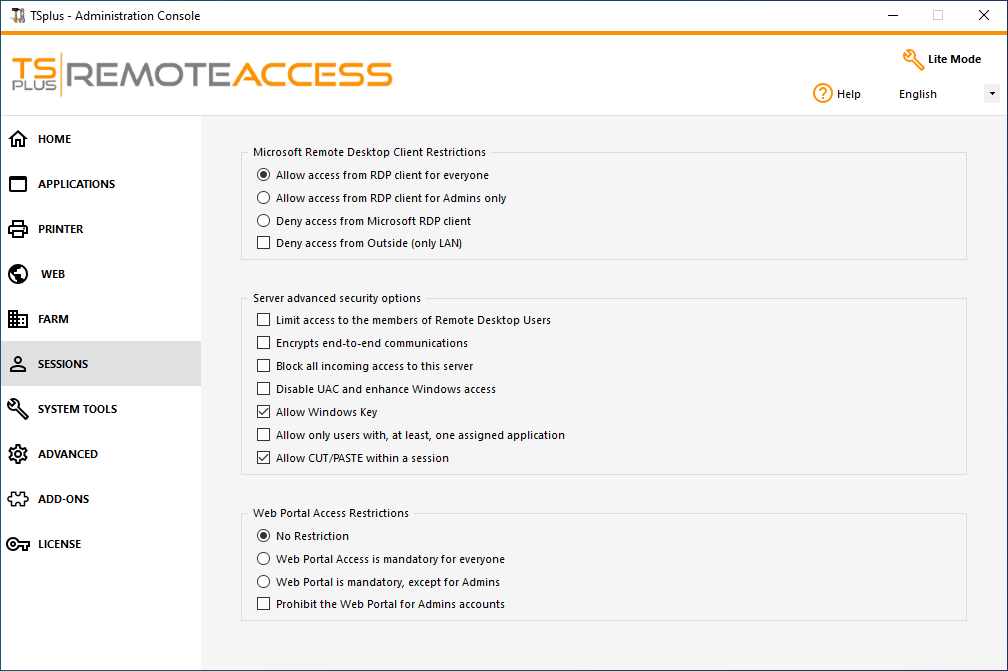Image resolution: width=1008 pixels, height=671 pixels.
Task: Click the Advanced gear icon
Action: [x=18, y=454]
